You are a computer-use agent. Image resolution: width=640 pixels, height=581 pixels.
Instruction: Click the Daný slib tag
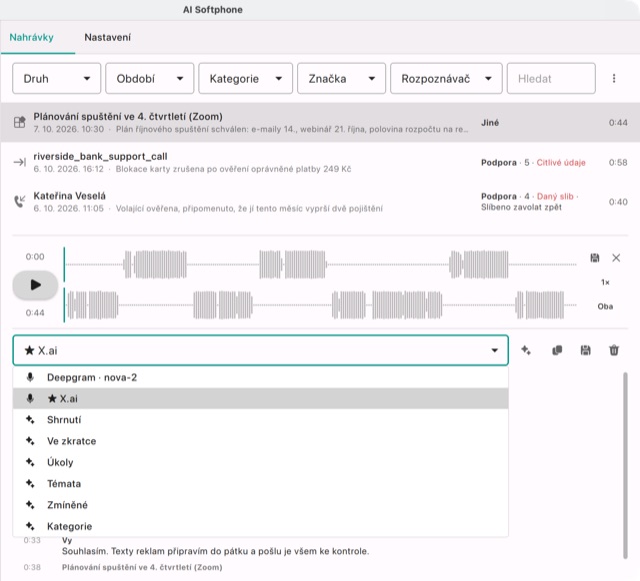pos(555,196)
